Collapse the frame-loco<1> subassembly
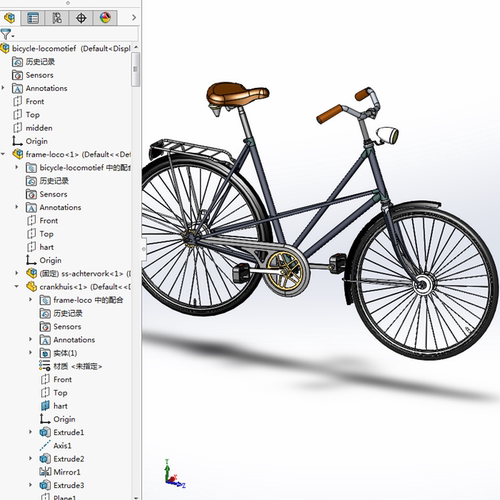The image size is (500, 500). tap(3, 154)
